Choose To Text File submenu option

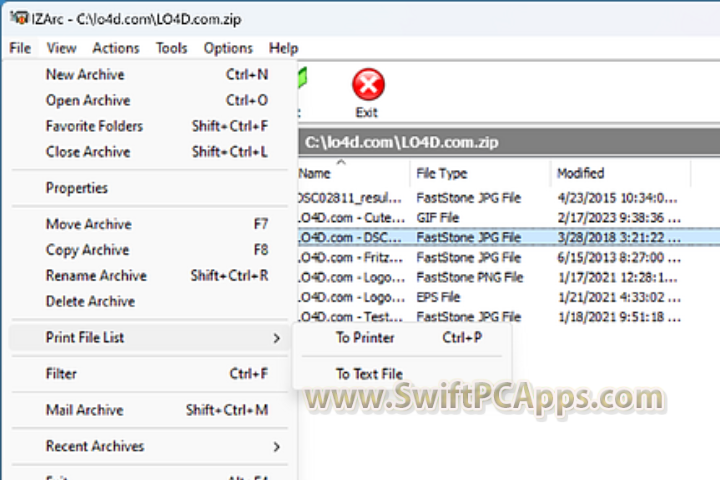(x=402, y=374)
